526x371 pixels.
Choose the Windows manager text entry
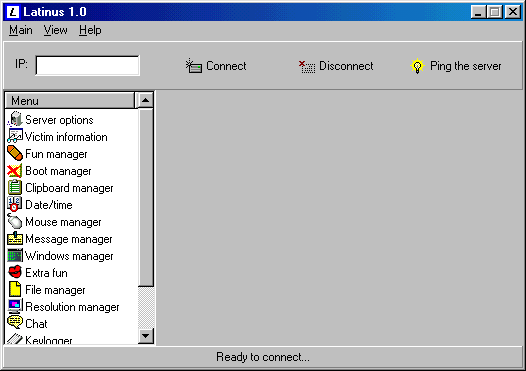point(69,256)
